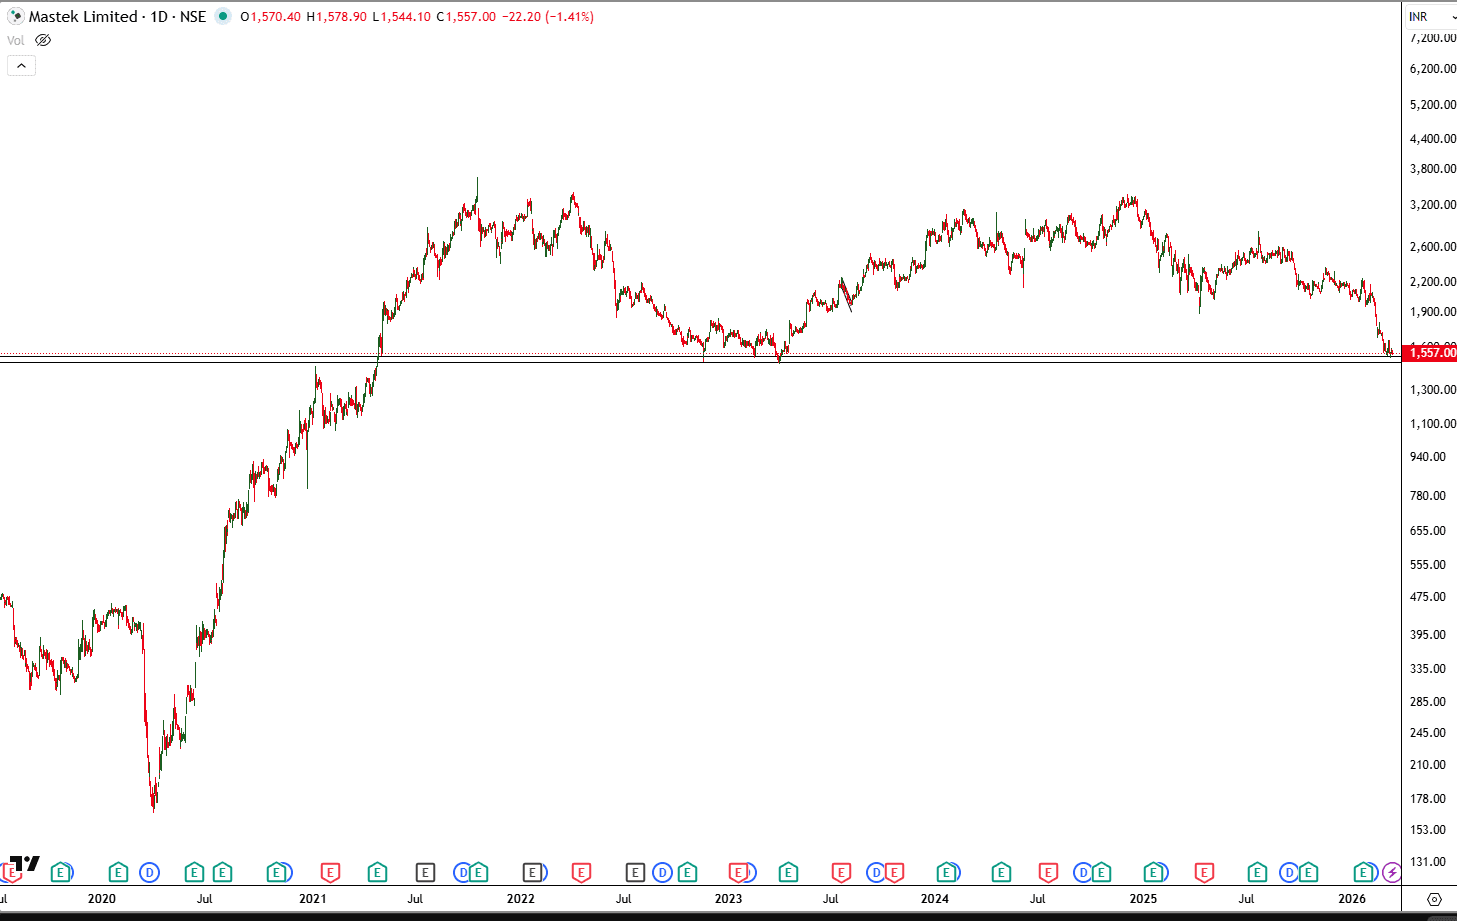Viewport: 1457px width, 921px height.
Task: Click the 940.00 price scale label
Action: tap(1428, 456)
